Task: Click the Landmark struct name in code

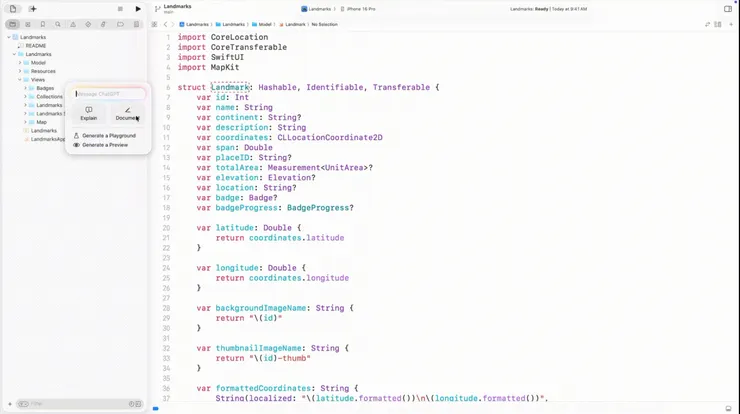Action: point(230,87)
